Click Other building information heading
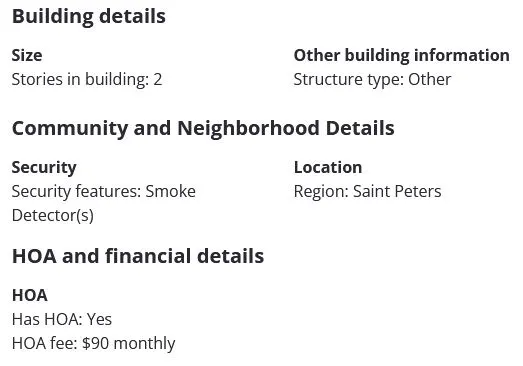The image size is (523, 366). (x=402, y=55)
